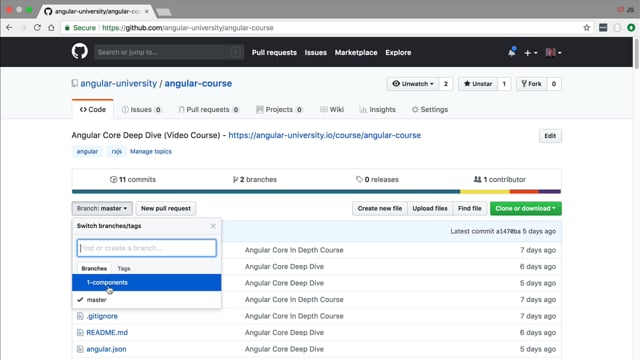Select the Branches tab in the popup
The height and width of the screenshot is (360, 640).
coord(94,268)
